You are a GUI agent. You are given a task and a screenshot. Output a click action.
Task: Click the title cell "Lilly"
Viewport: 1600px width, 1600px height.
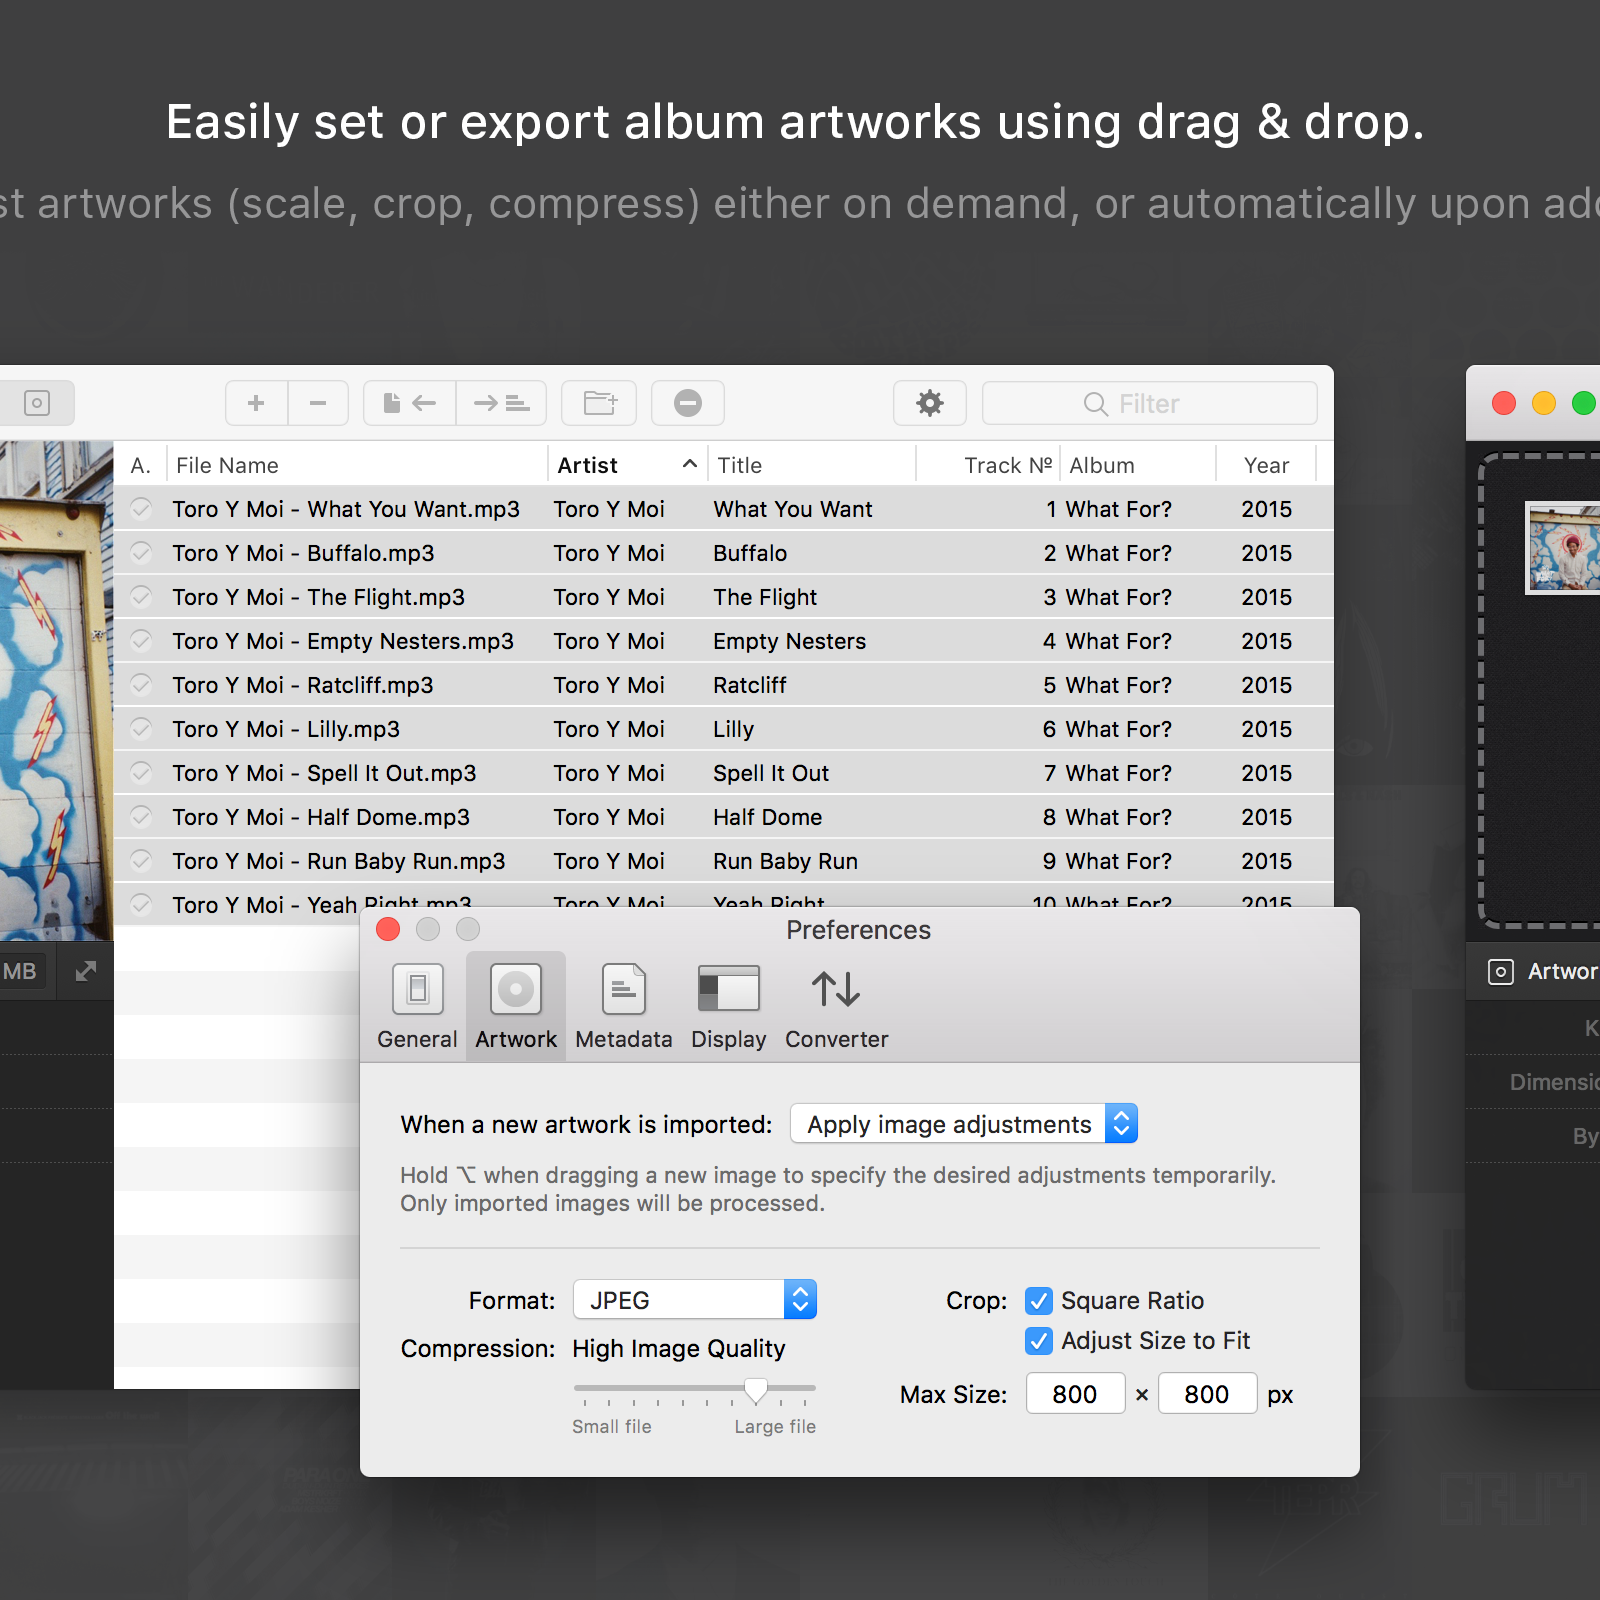click(734, 729)
